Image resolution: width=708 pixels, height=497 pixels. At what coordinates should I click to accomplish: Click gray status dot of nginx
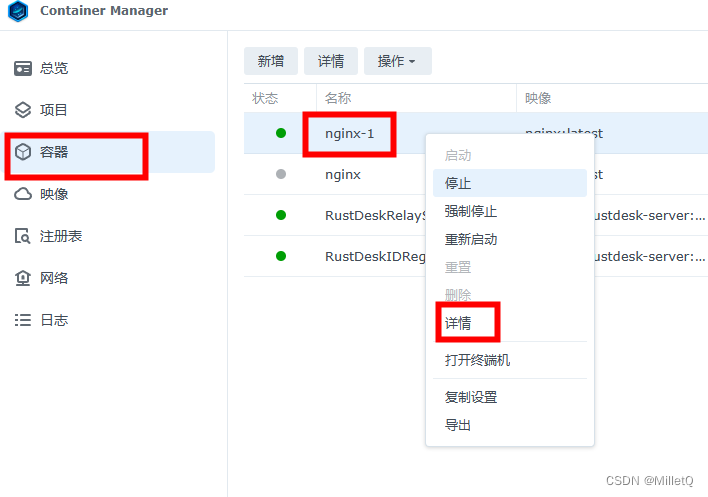click(281, 174)
